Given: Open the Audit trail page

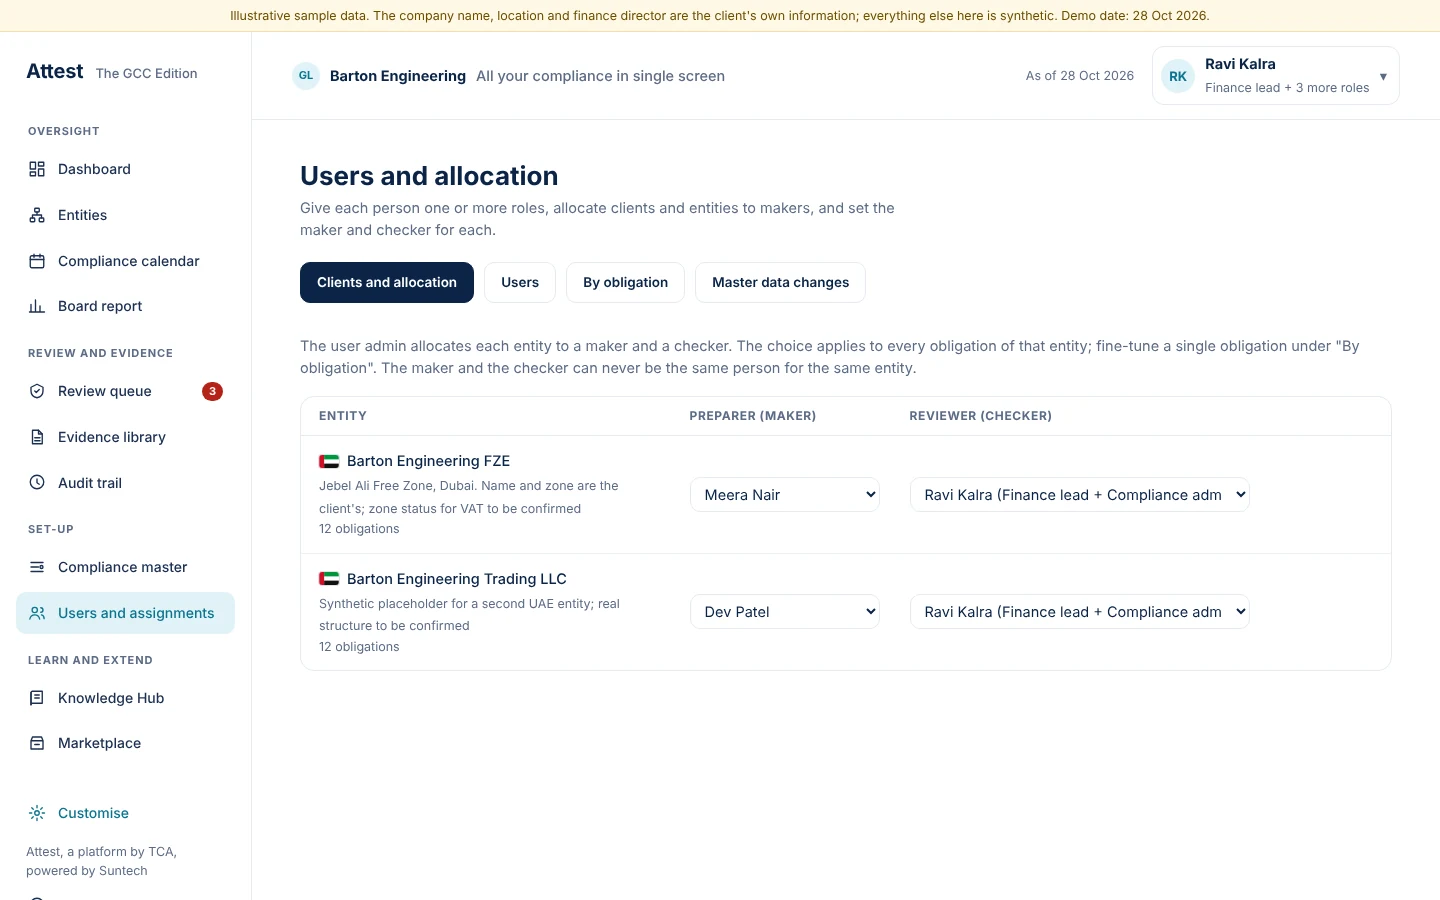Looking at the screenshot, I should click(125, 483).
